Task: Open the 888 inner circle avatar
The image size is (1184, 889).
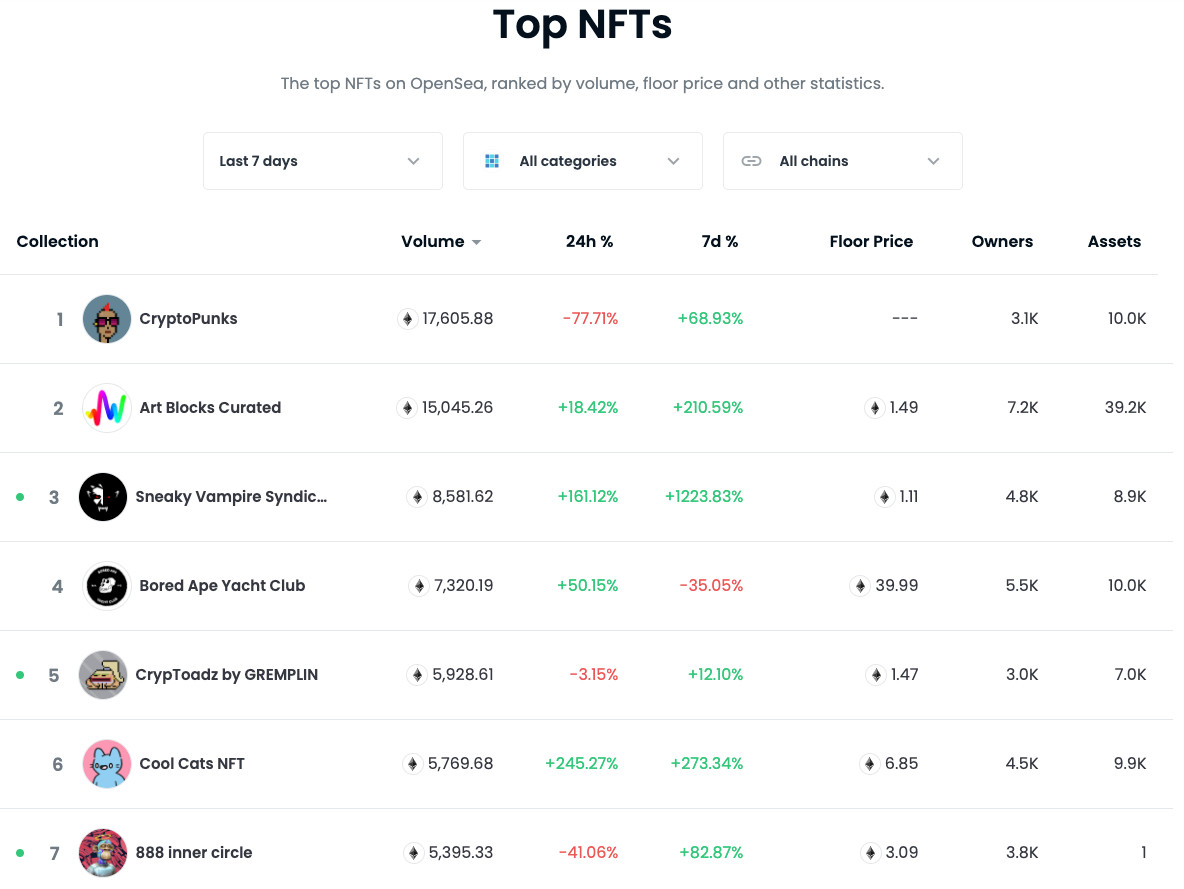Action: pos(103,853)
